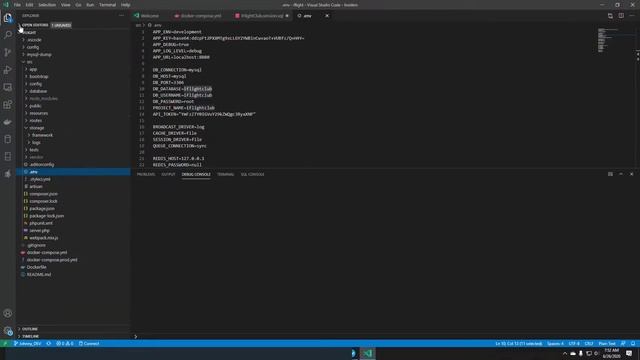
Task: Click the UTF-8 encoding in the status bar
Action: tap(574, 344)
